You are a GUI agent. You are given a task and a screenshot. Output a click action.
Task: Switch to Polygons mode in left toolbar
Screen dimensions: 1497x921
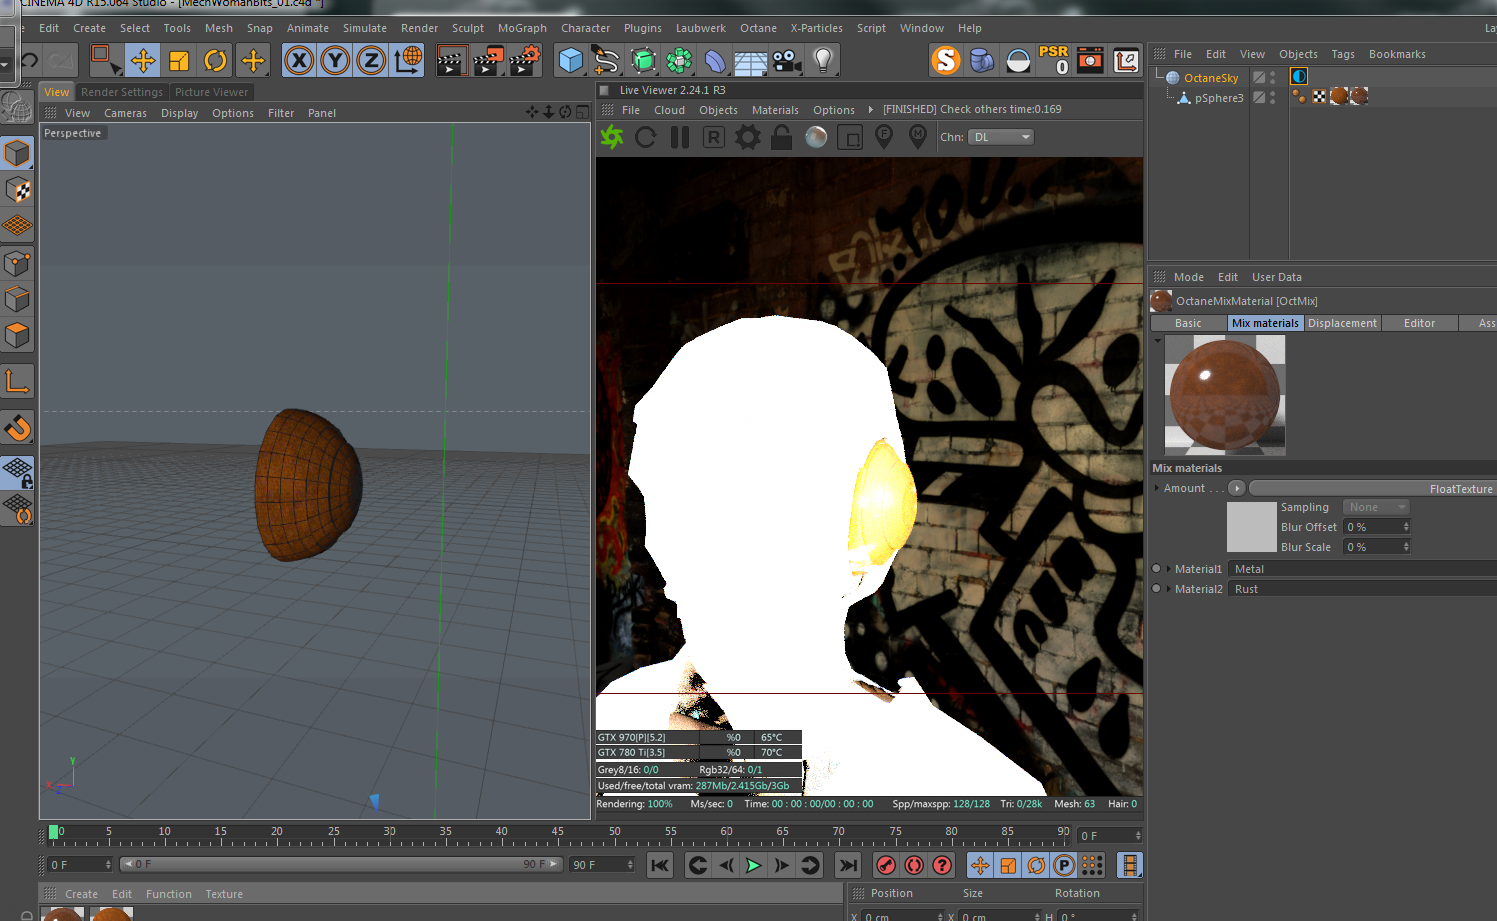tap(17, 335)
